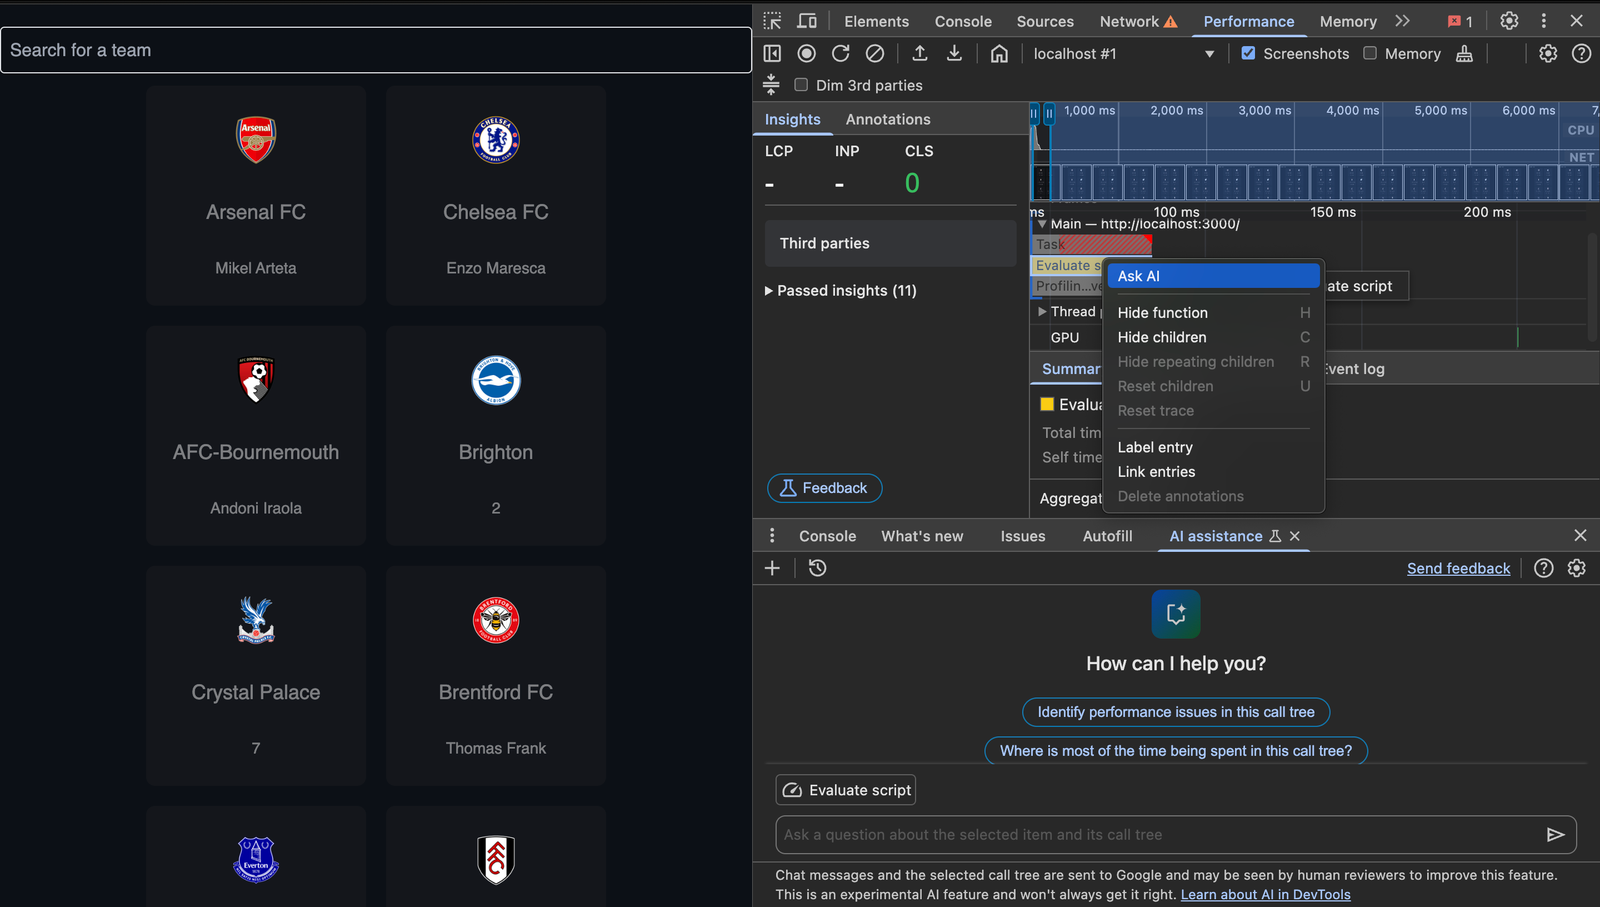Open the Event log tab
Viewport: 1600px width, 907px height.
tap(1355, 369)
